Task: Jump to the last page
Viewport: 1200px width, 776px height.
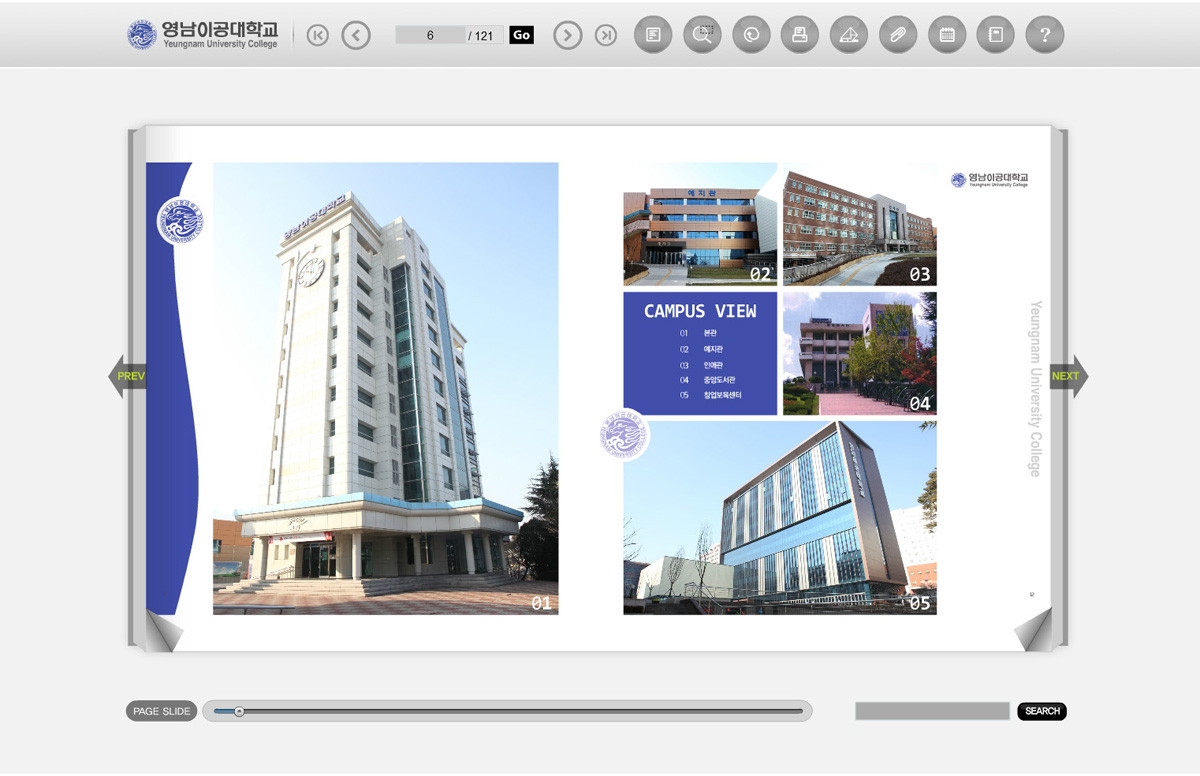Action: pyautogui.click(x=606, y=36)
